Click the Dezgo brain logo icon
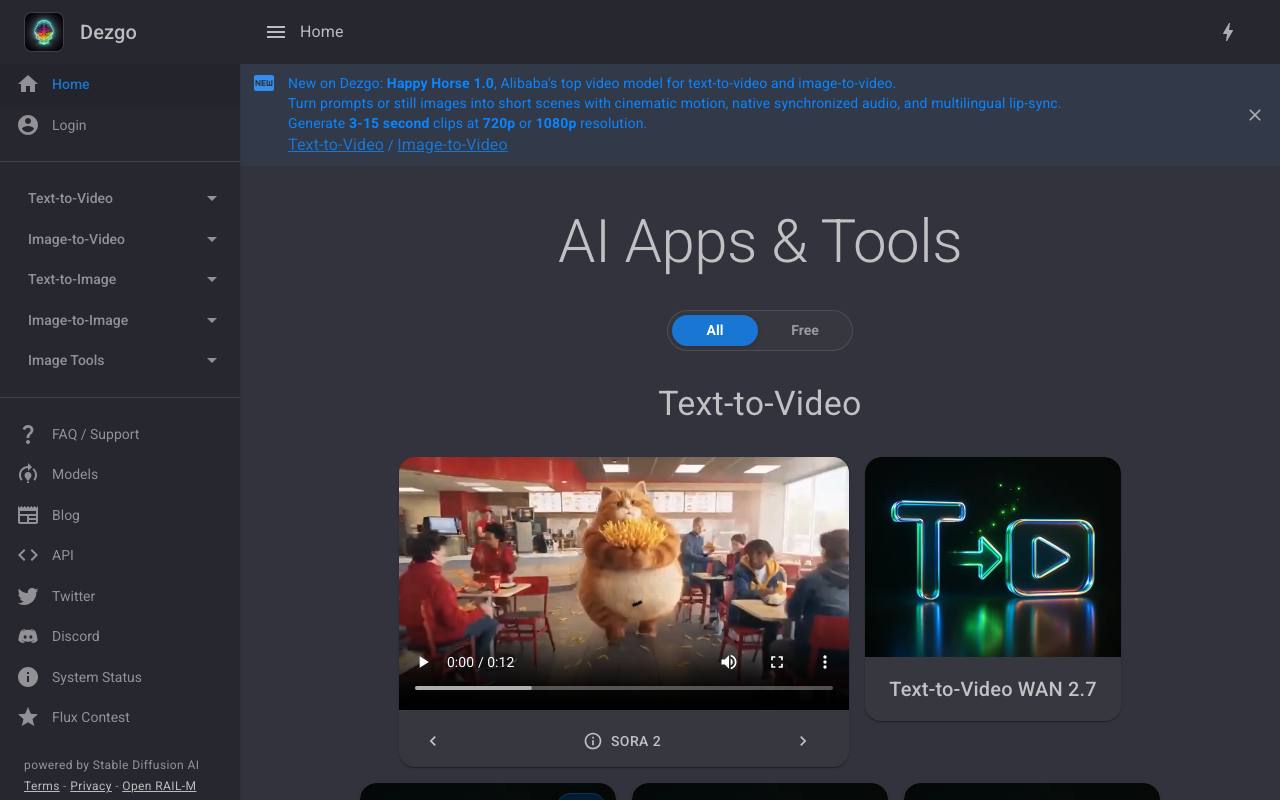This screenshot has width=1280, height=800. (44, 32)
